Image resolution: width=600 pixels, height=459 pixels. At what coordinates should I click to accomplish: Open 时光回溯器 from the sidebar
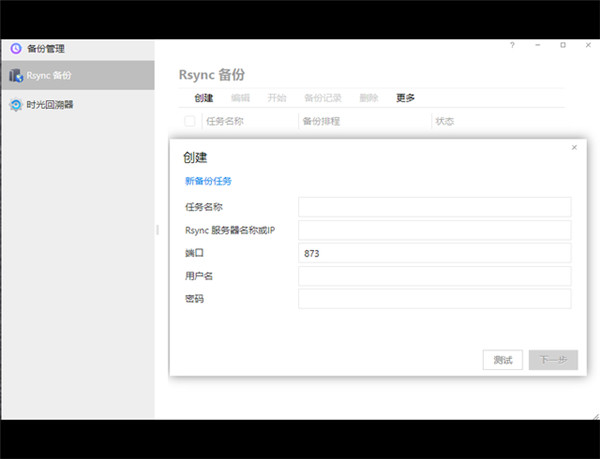tap(50, 104)
